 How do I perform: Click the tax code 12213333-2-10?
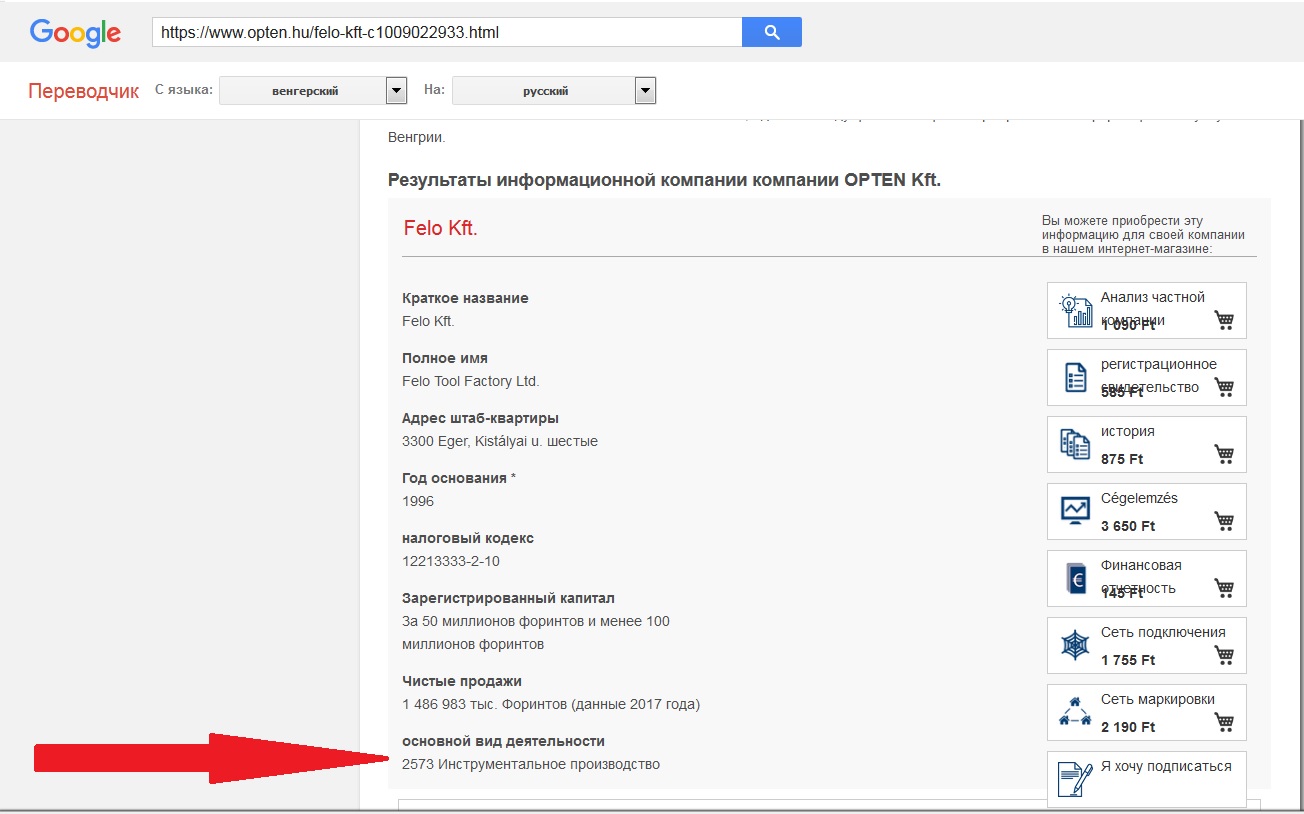[451, 561]
